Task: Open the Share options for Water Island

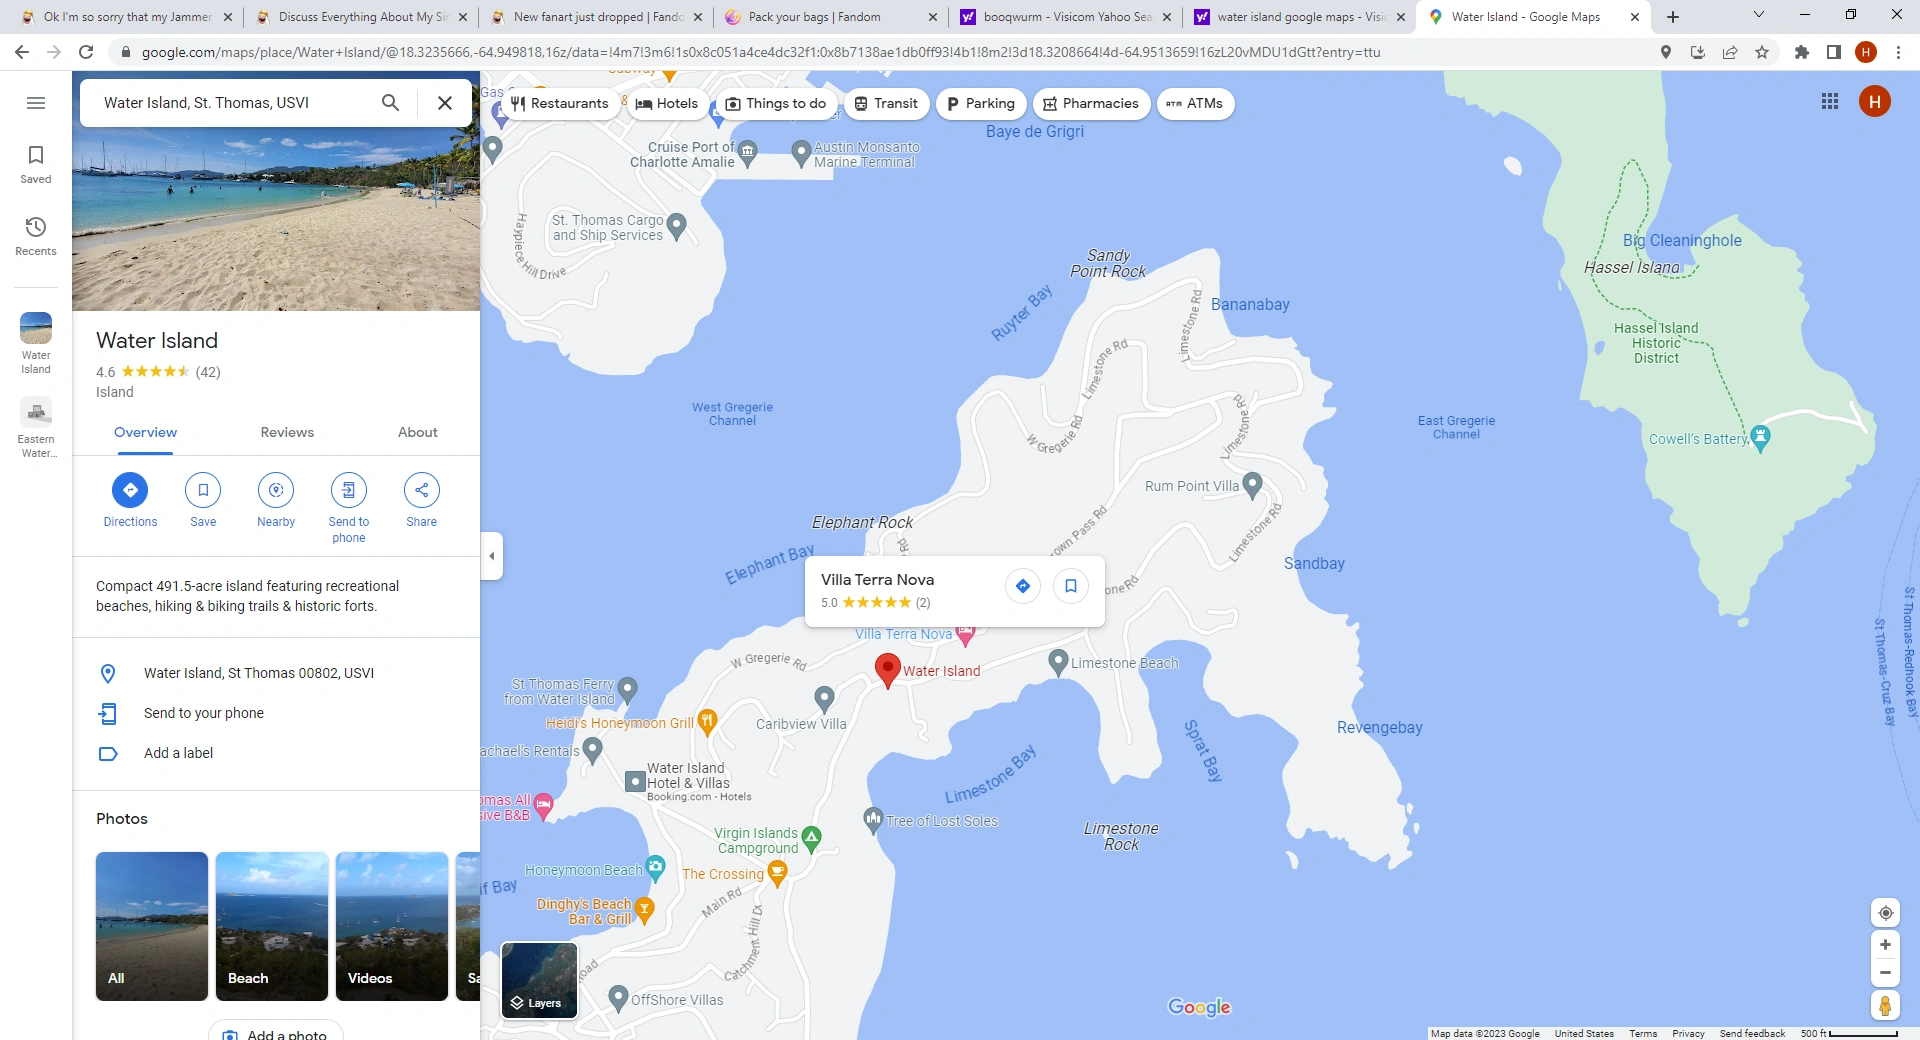Action: [421, 490]
